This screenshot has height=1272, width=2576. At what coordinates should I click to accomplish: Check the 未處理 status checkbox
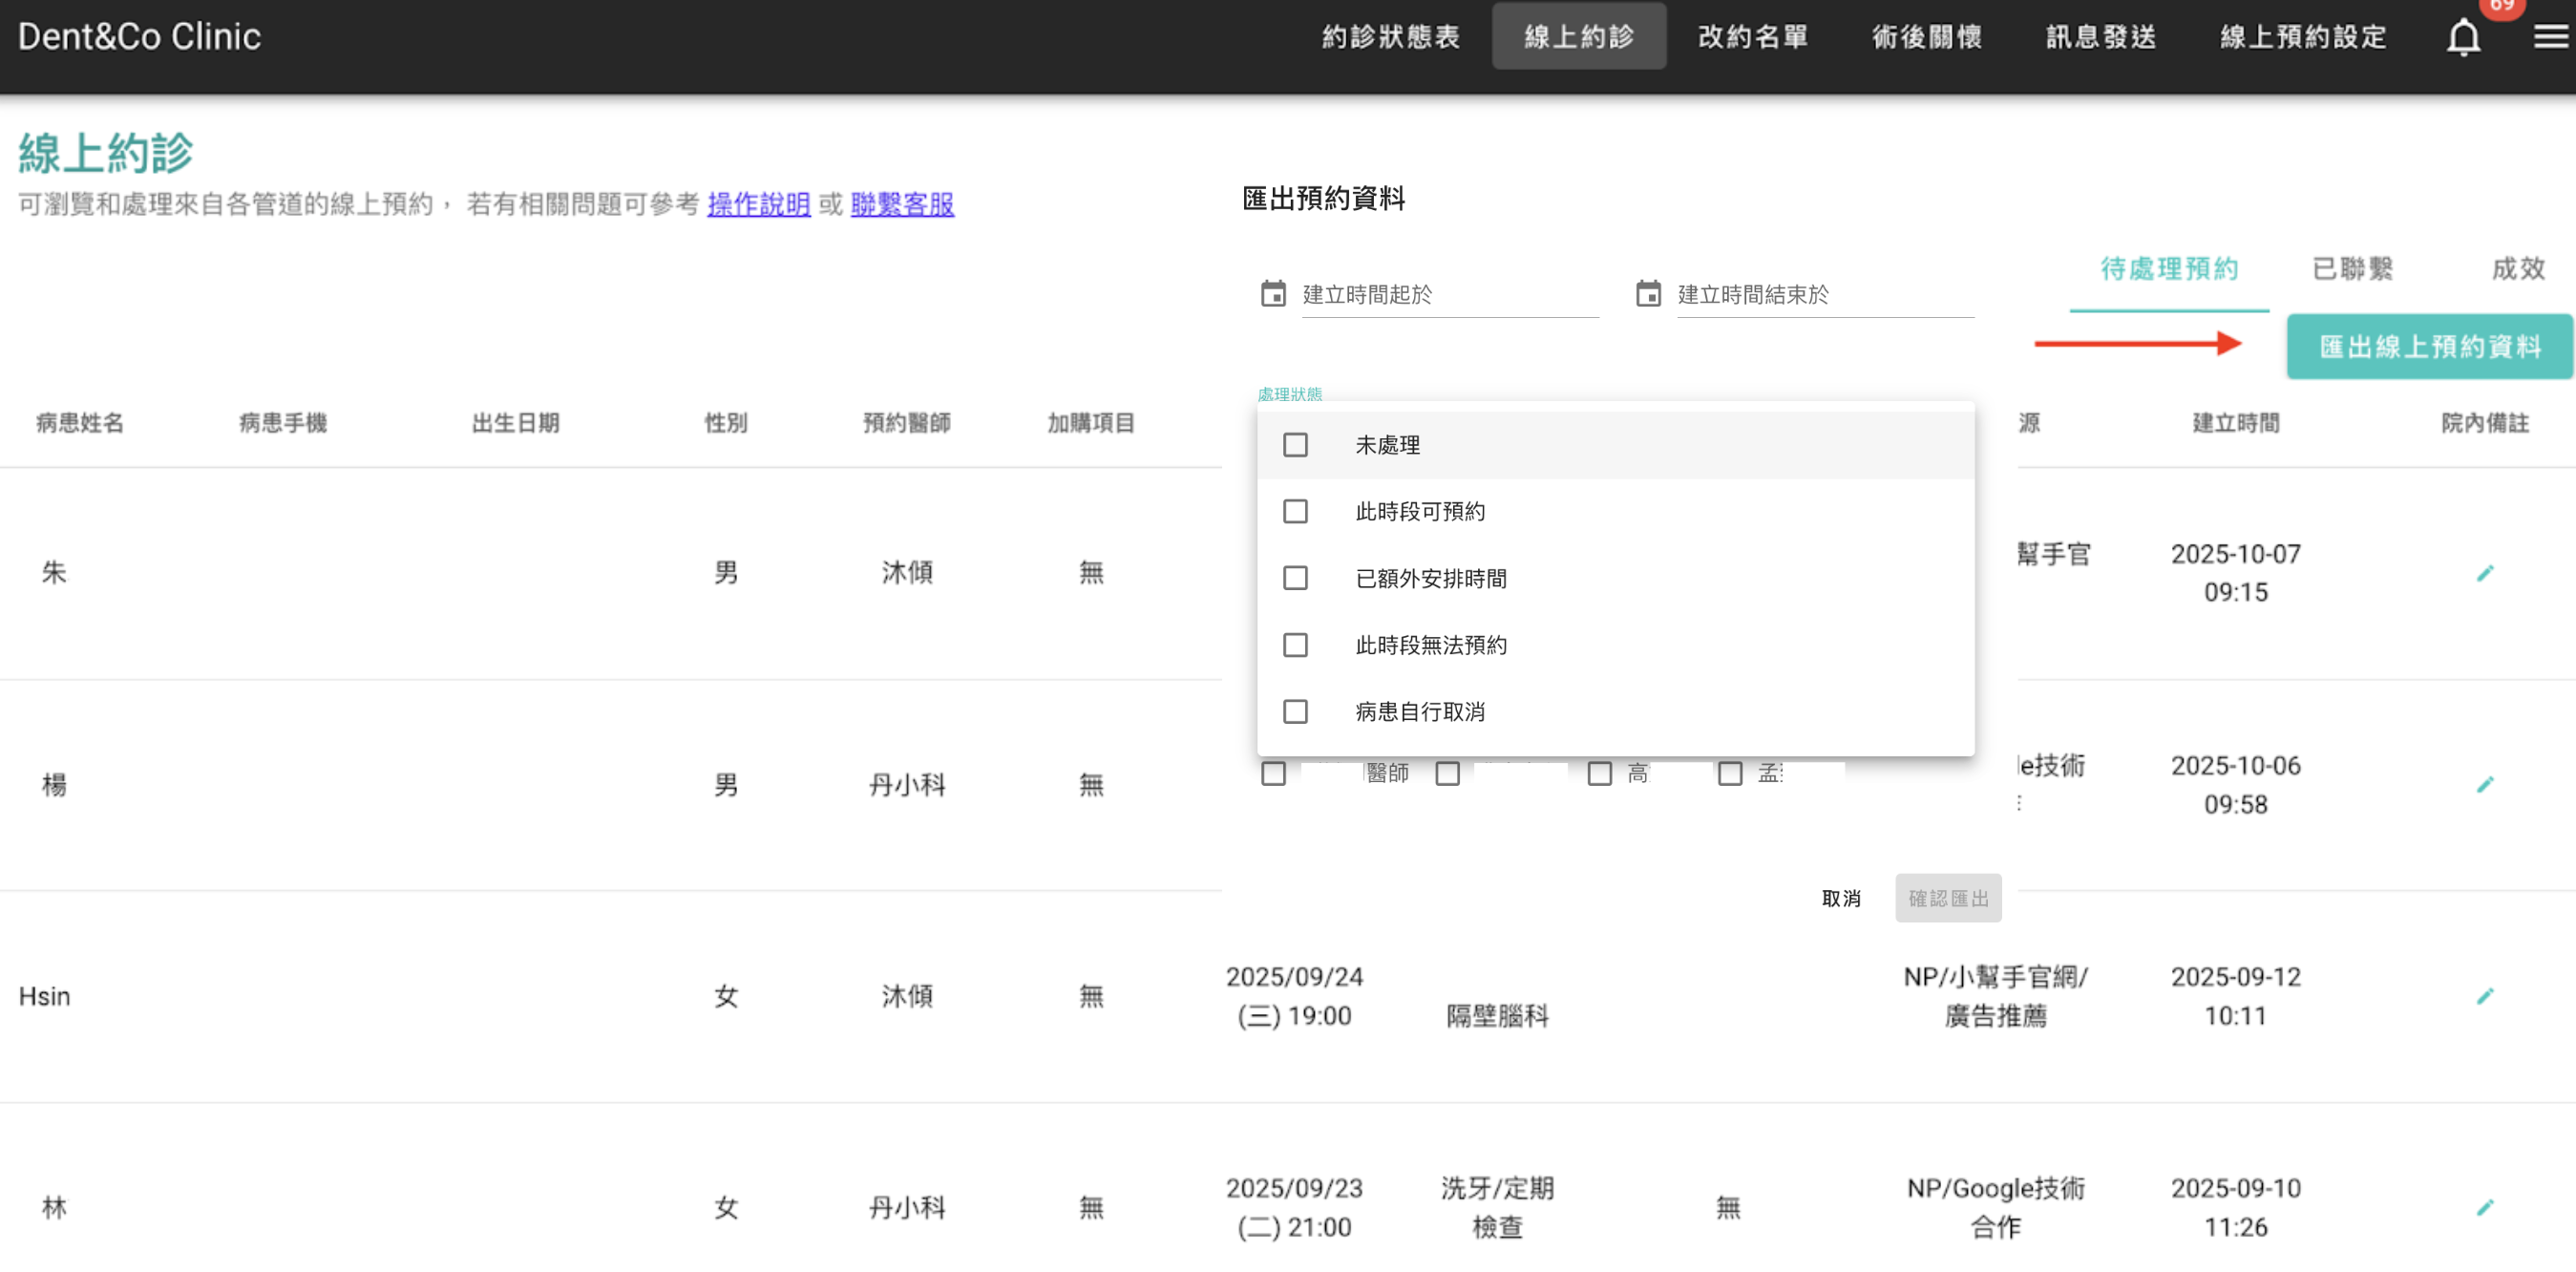click(1295, 444)
